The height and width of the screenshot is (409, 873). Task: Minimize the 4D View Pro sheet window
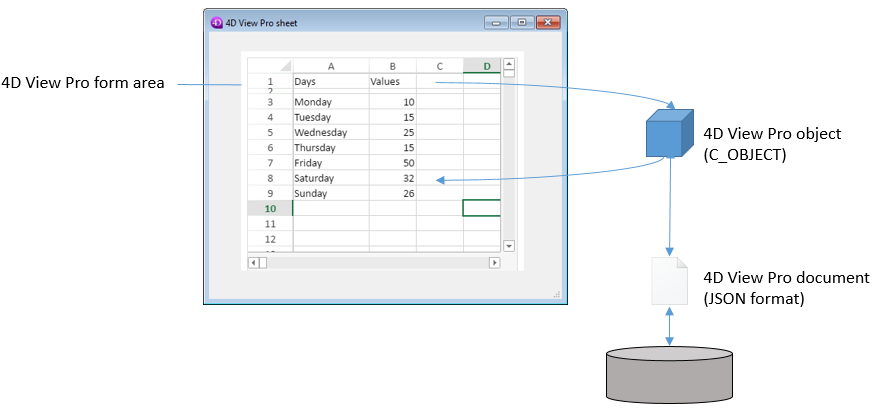[497, 21]
